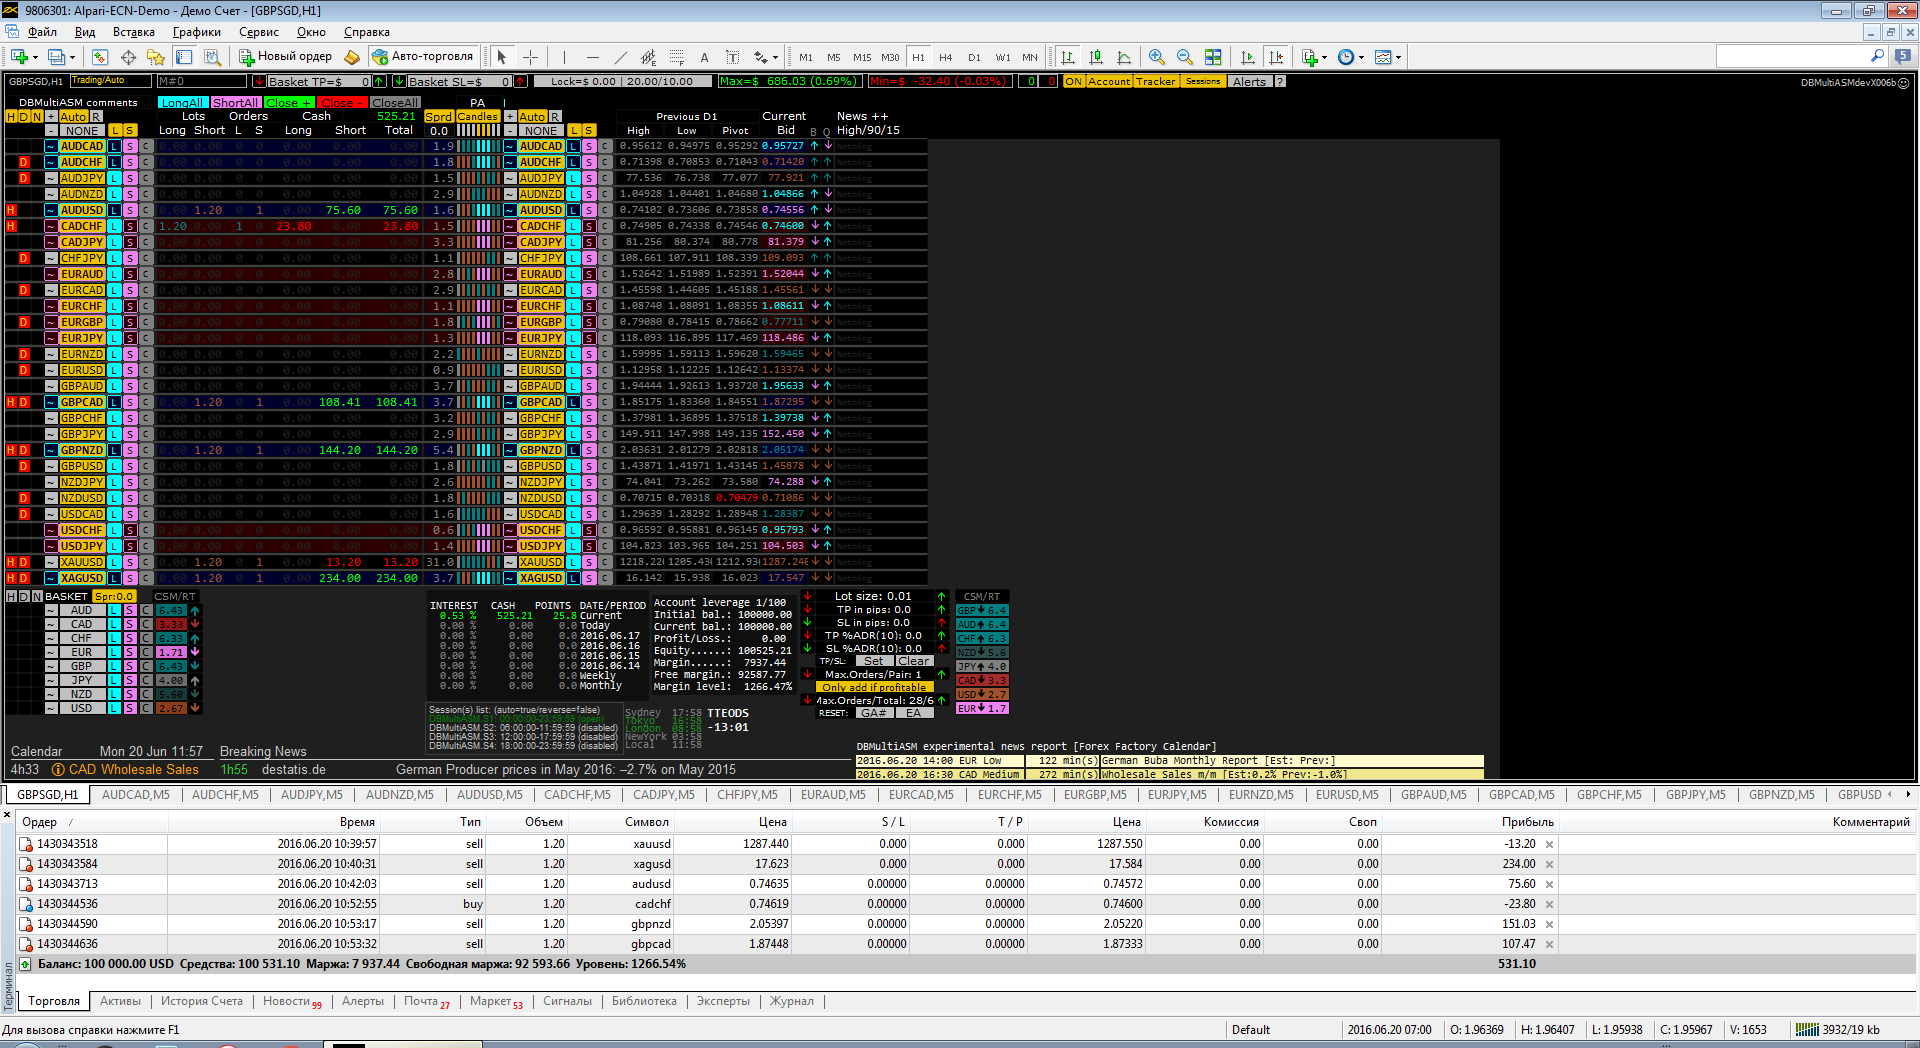The image size is (1920, 1048).
Task: Open the Strategy Tester magnifier icon
Action: click(212, 57)
